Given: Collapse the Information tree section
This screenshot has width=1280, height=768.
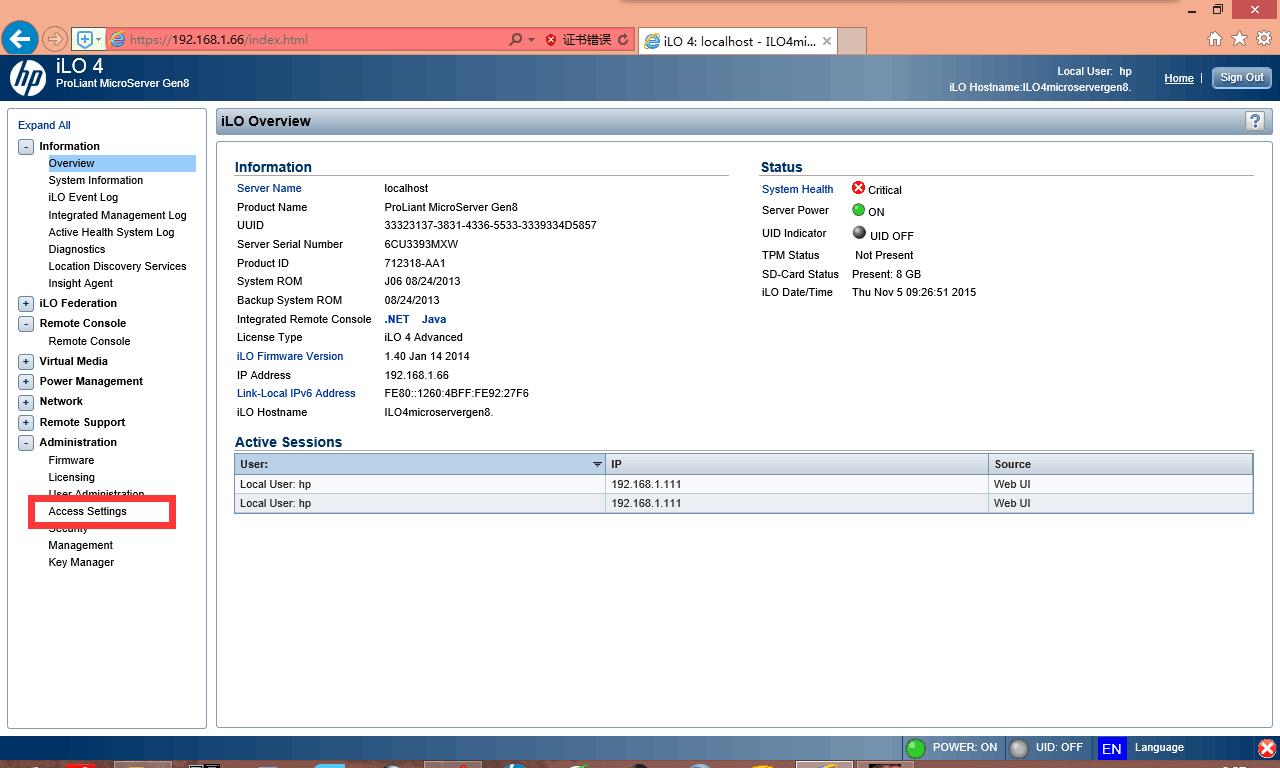Looking at the screenshot, I should tap(26, 147).
